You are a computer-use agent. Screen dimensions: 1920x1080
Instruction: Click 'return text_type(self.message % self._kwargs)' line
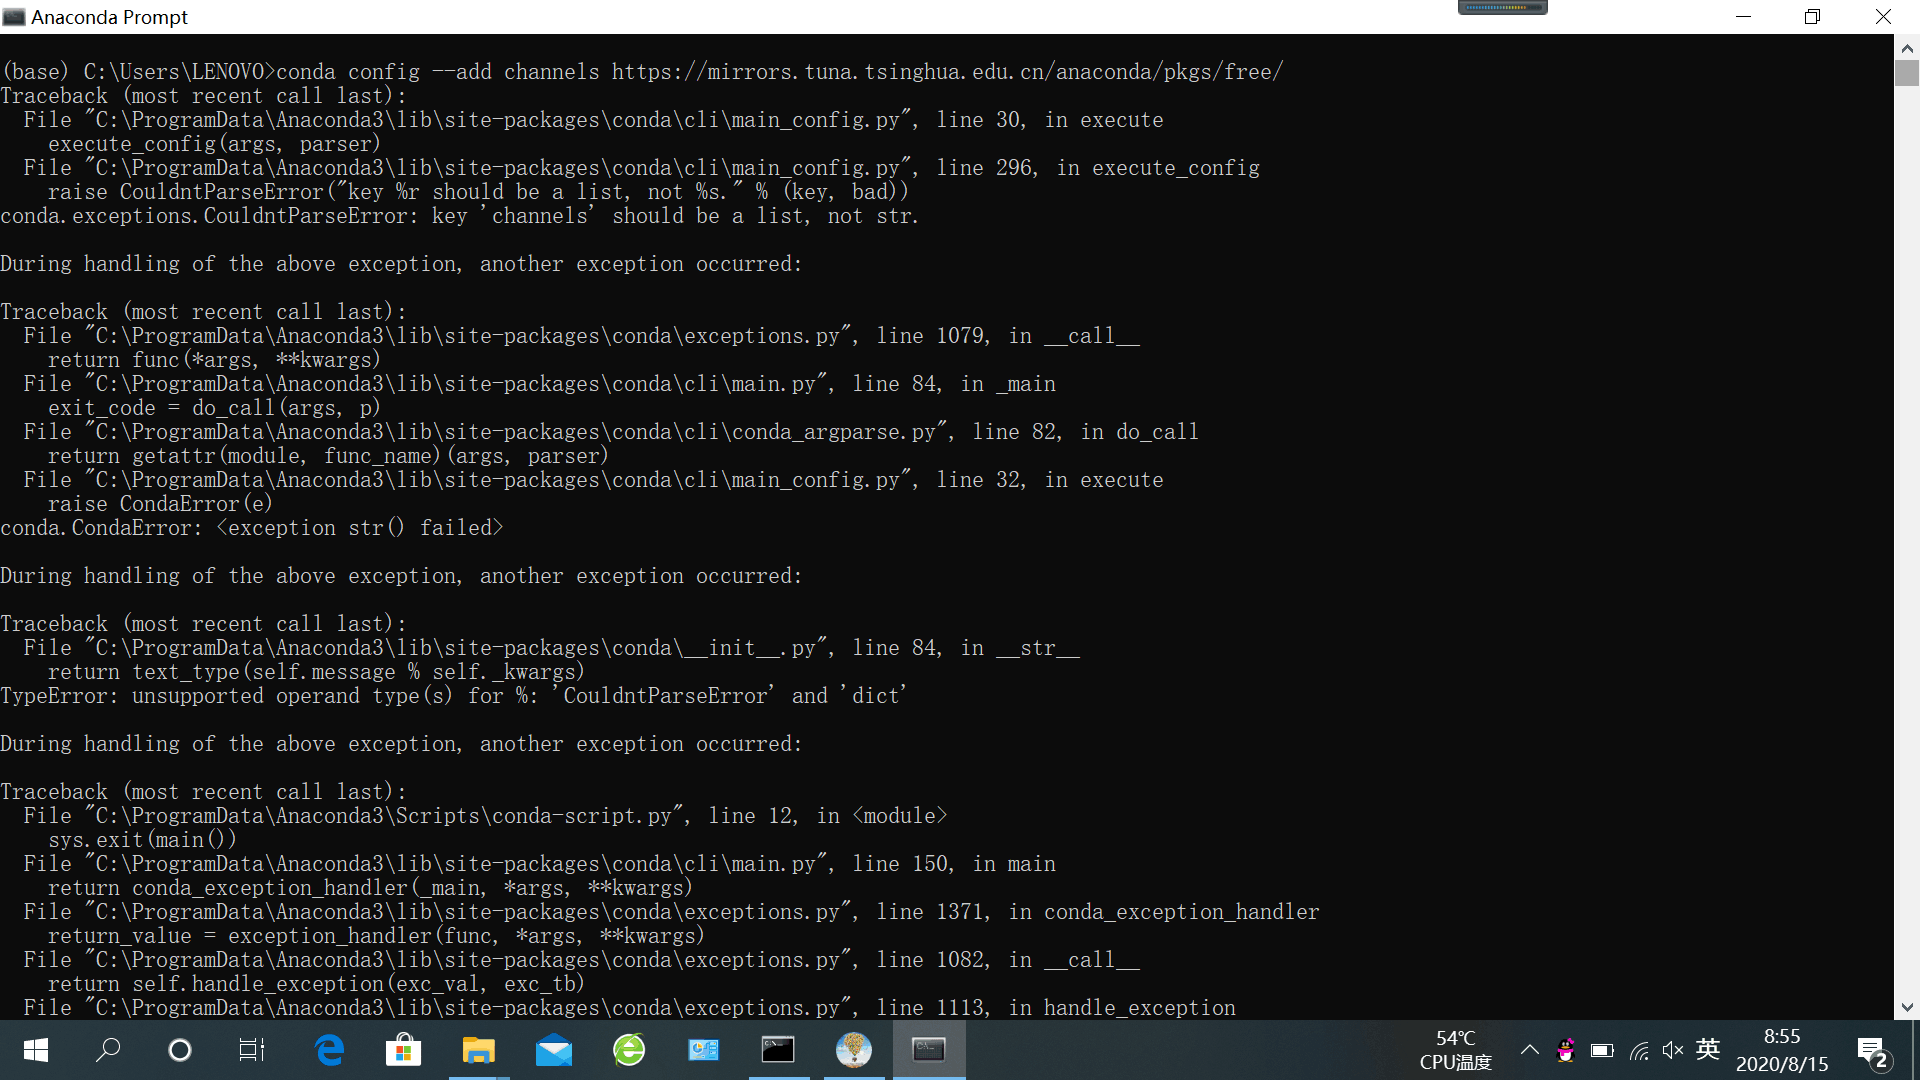[316, 672]
